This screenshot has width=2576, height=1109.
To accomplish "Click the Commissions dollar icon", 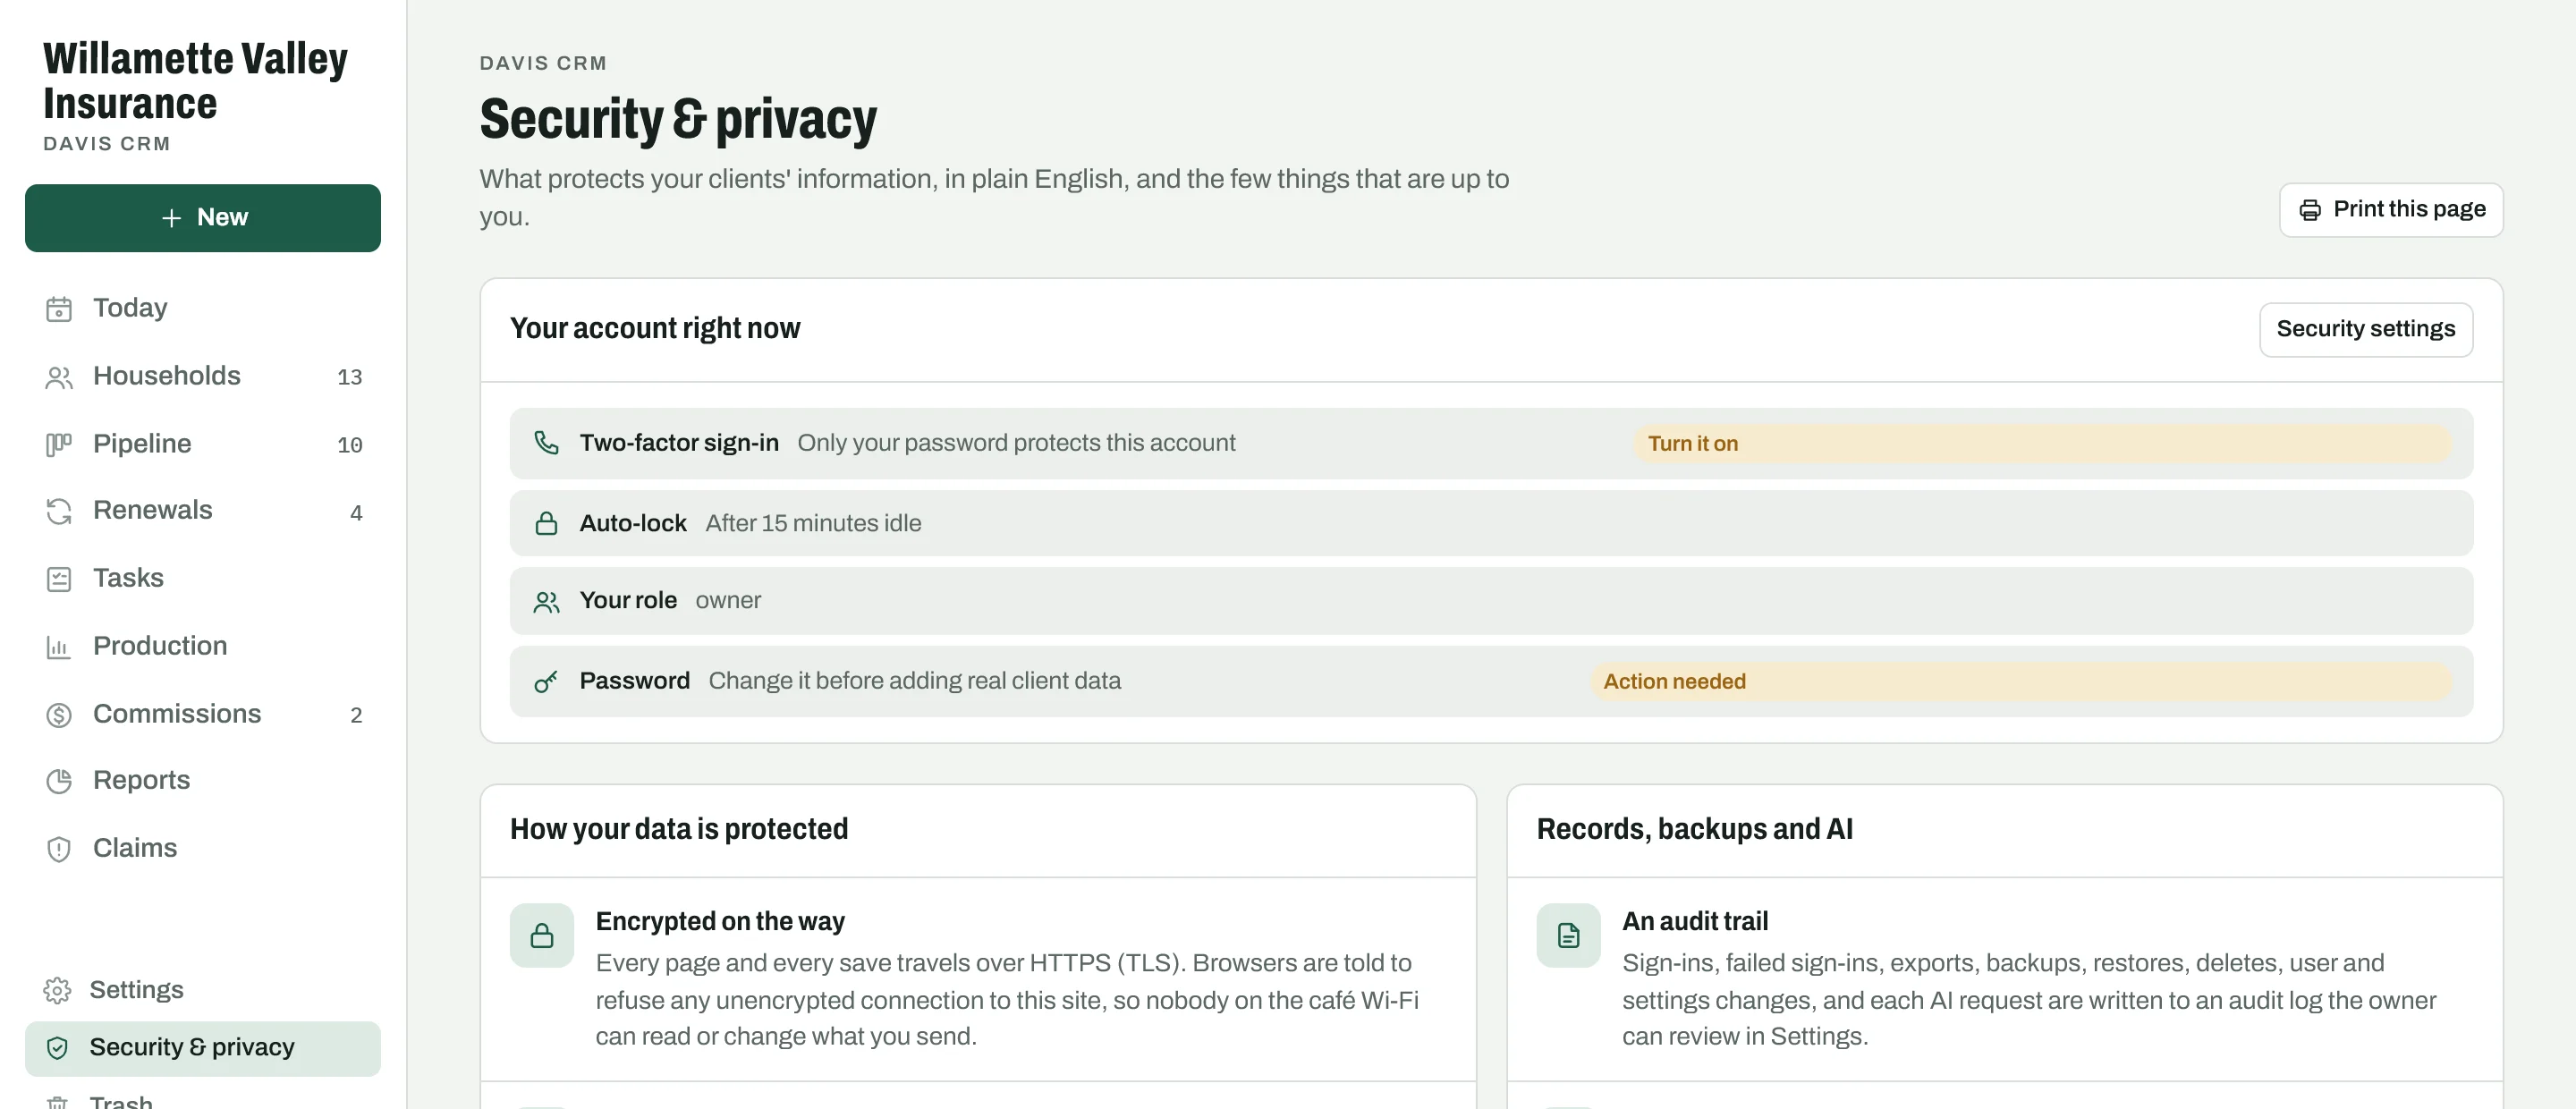I will [x=59, y=715].
